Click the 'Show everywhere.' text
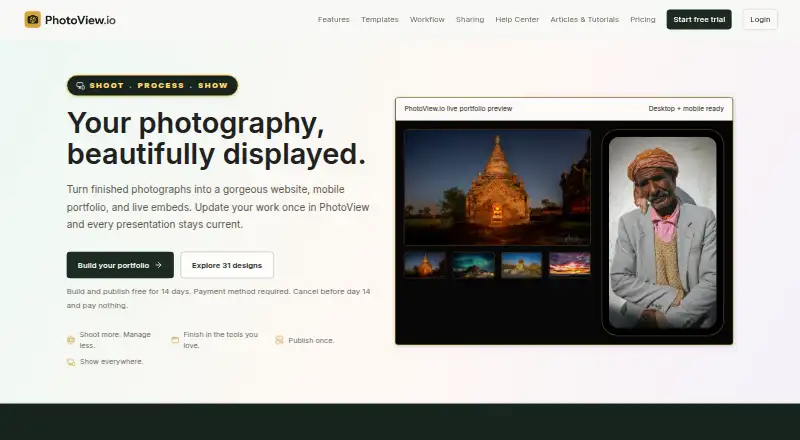The width and height of the screenshot is (800, 440). [112, 362]
